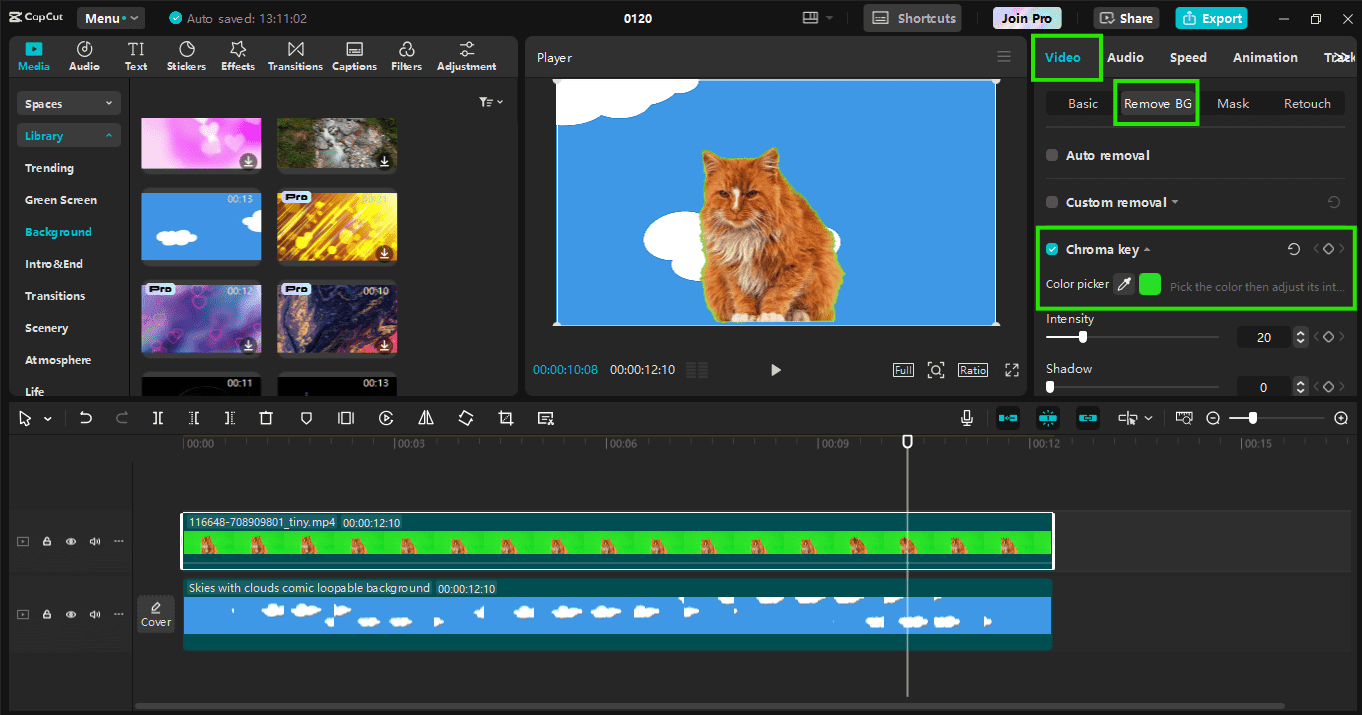1362x715 pixels.
Task: Toggle visibility of the cloud background track
Action: point(70,614)
